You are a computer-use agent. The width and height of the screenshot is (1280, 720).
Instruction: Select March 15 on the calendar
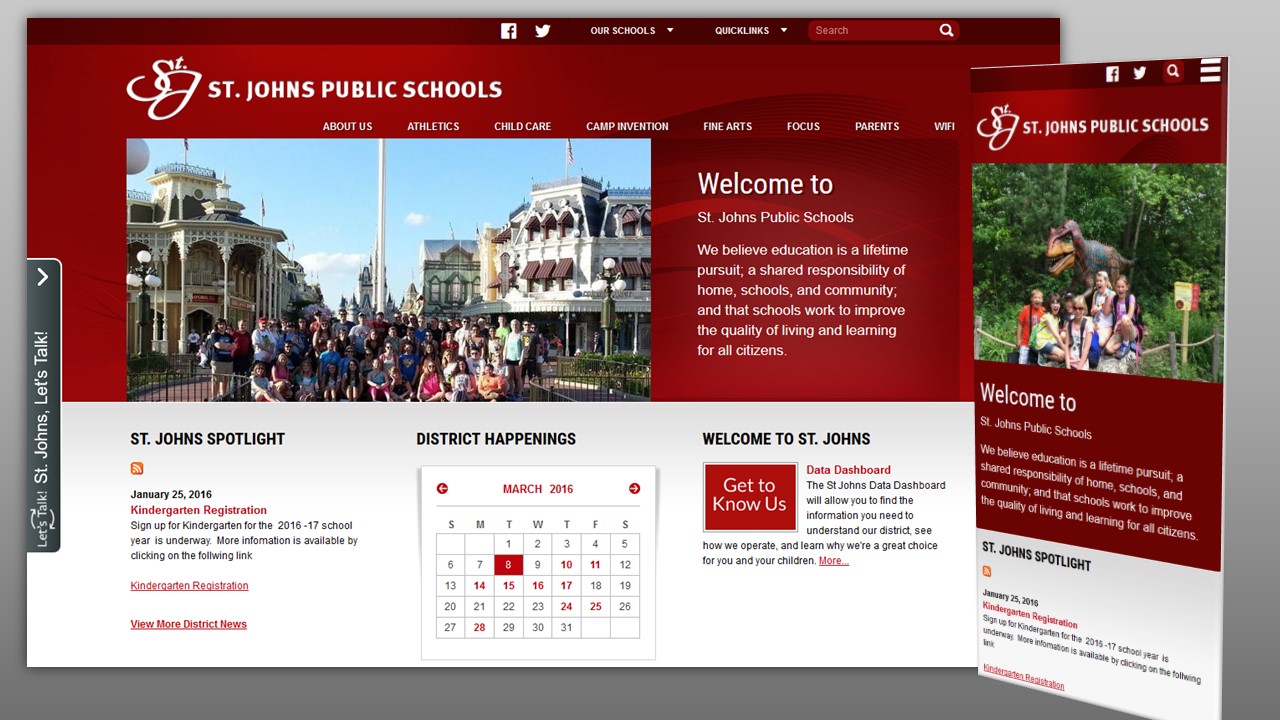(x=509, y=586)
